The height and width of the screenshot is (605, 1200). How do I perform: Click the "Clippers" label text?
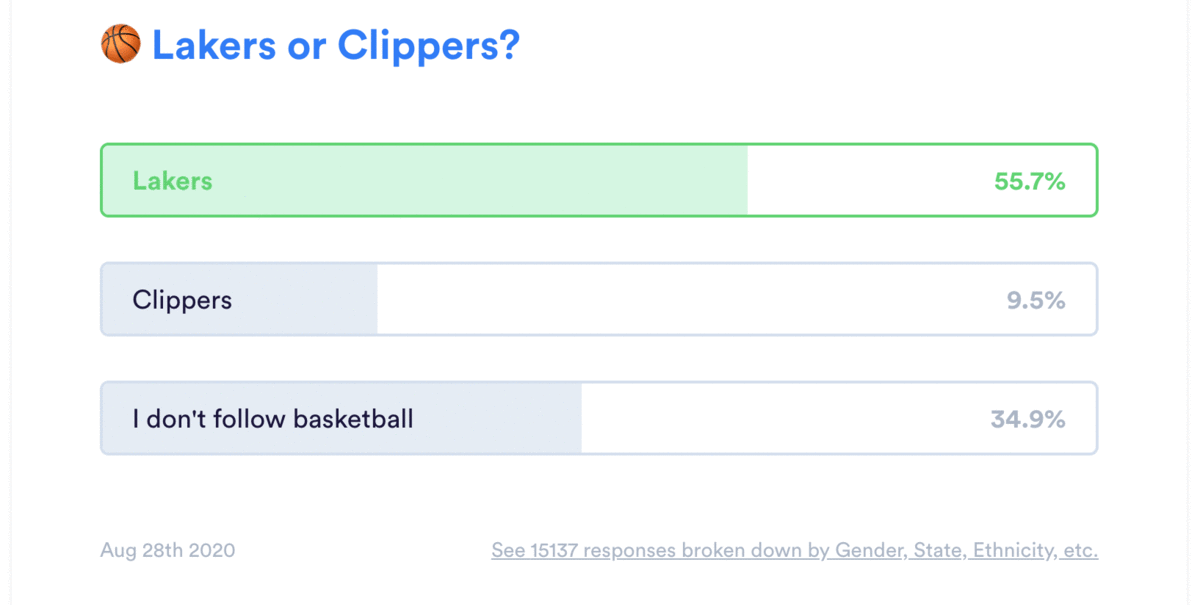coord(182,300)
